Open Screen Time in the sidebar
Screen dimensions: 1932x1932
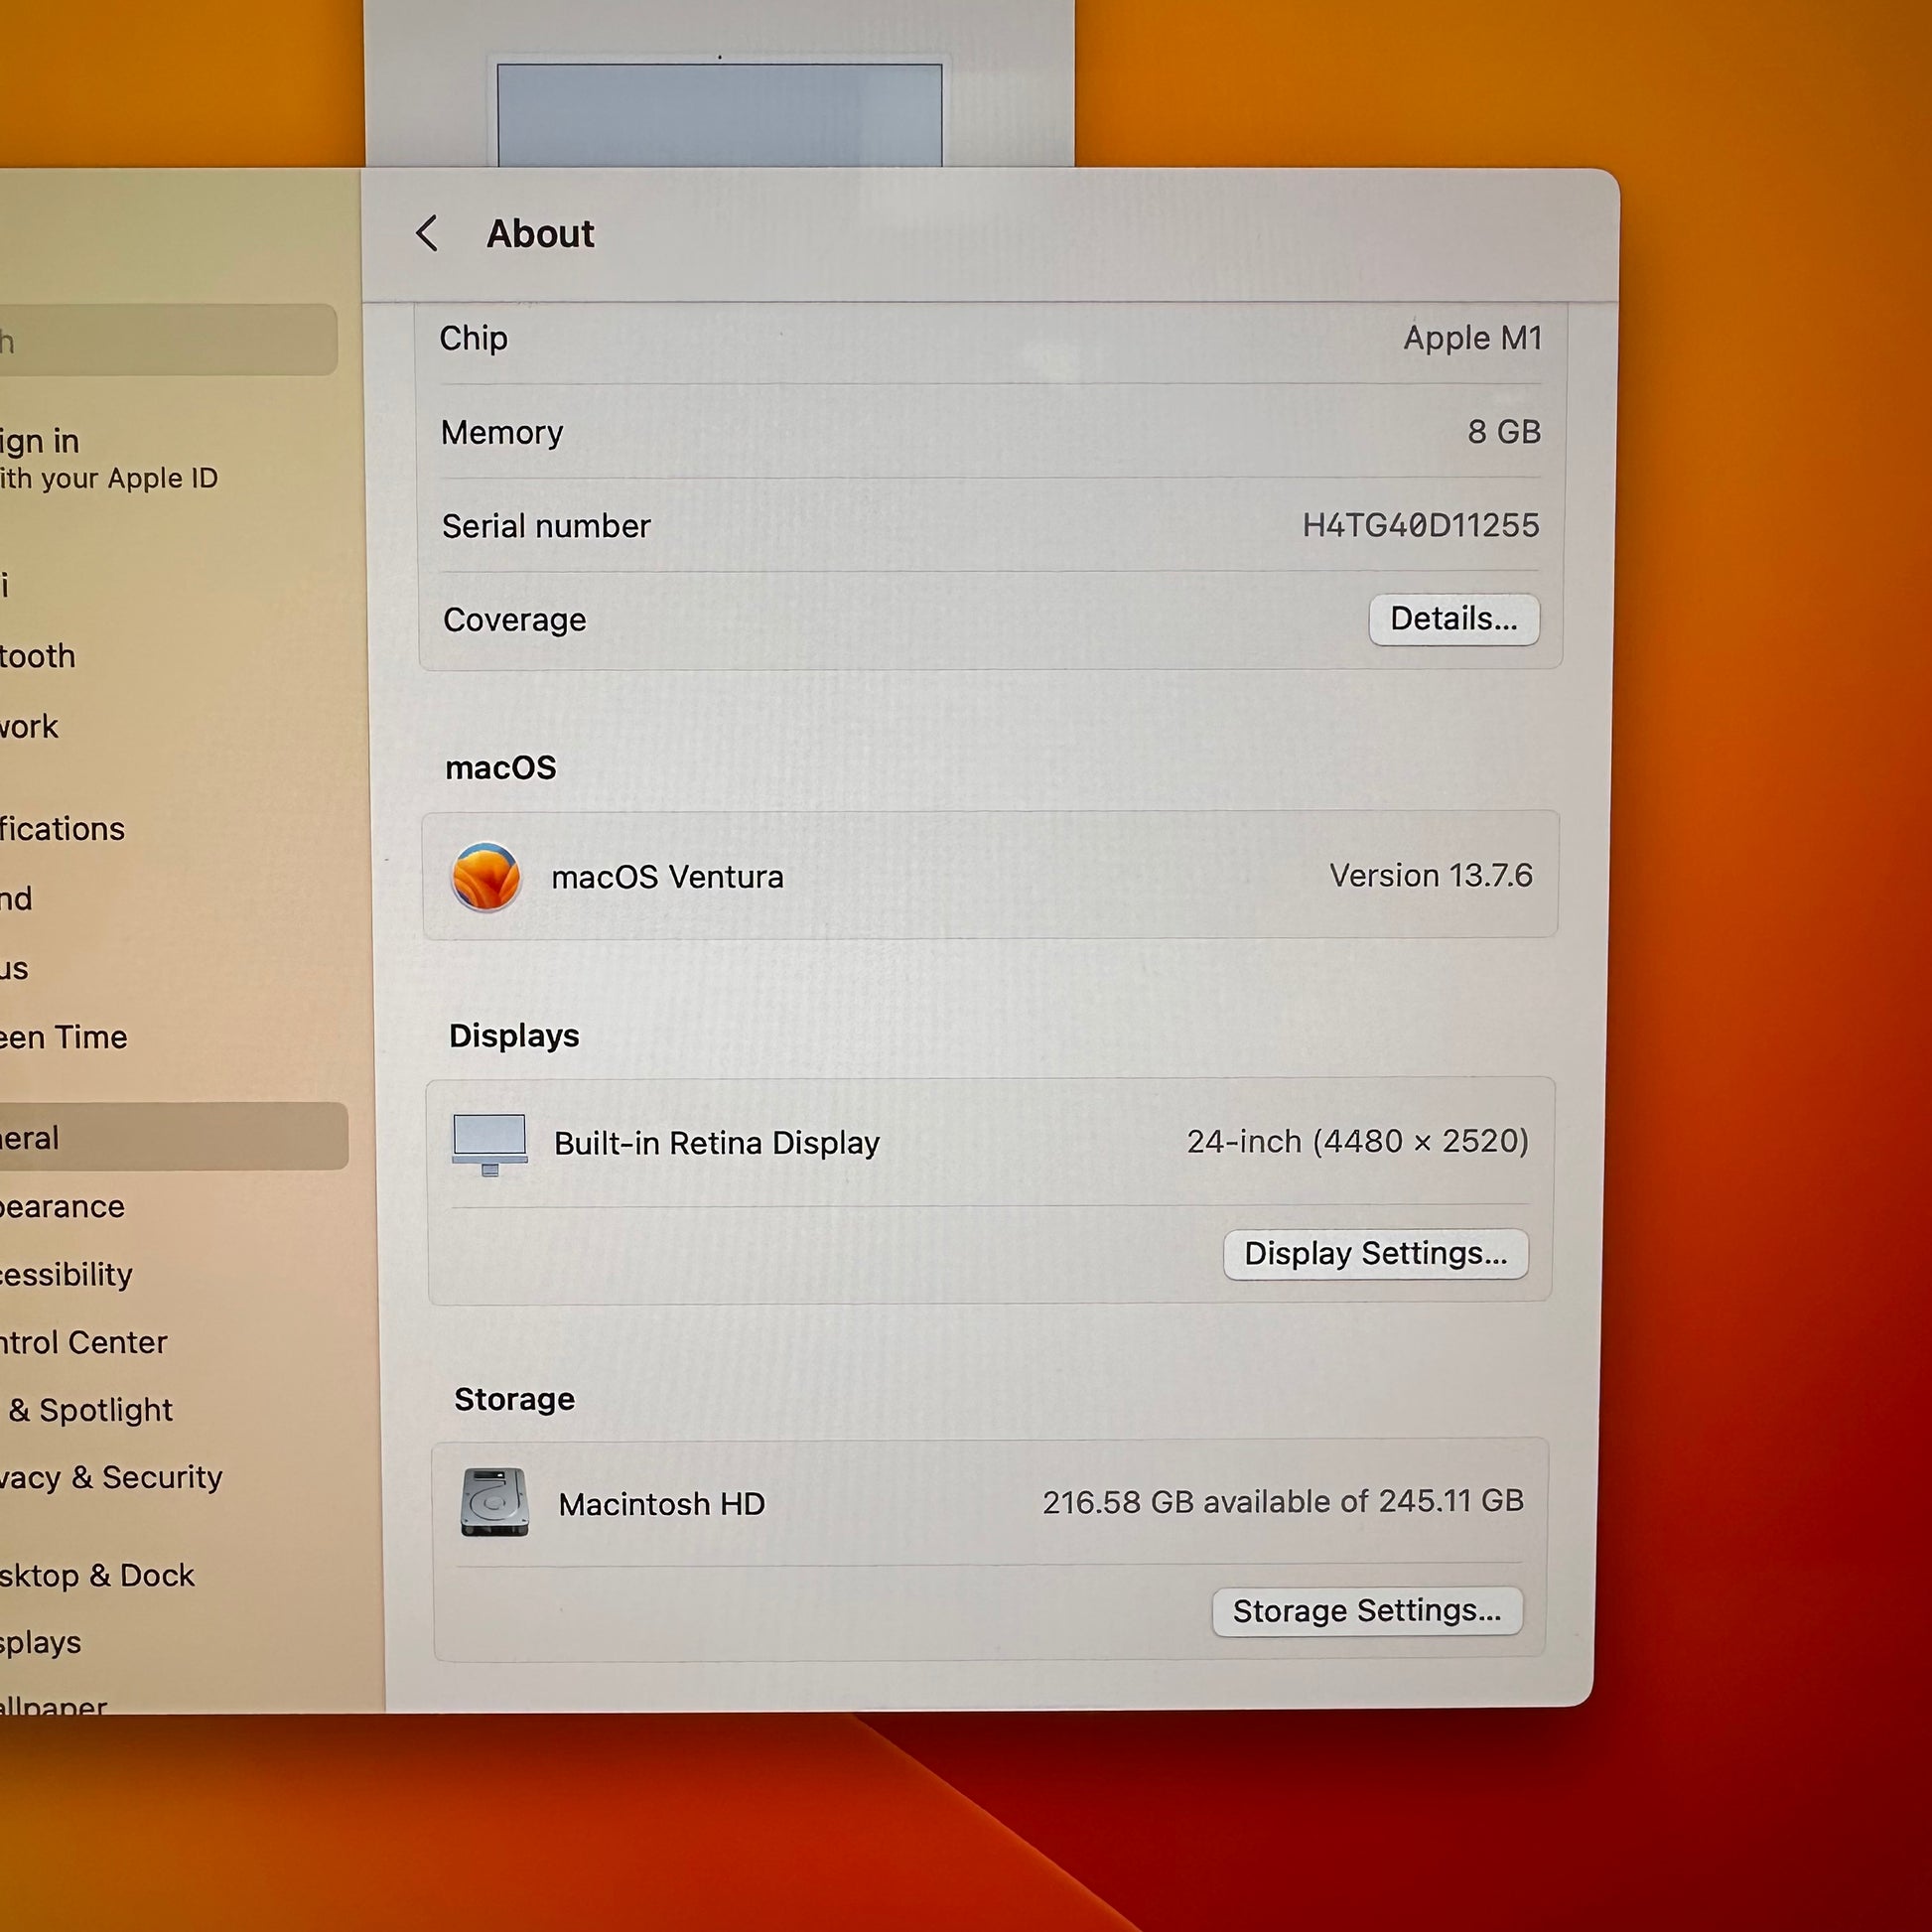(x=64, y=1037)
